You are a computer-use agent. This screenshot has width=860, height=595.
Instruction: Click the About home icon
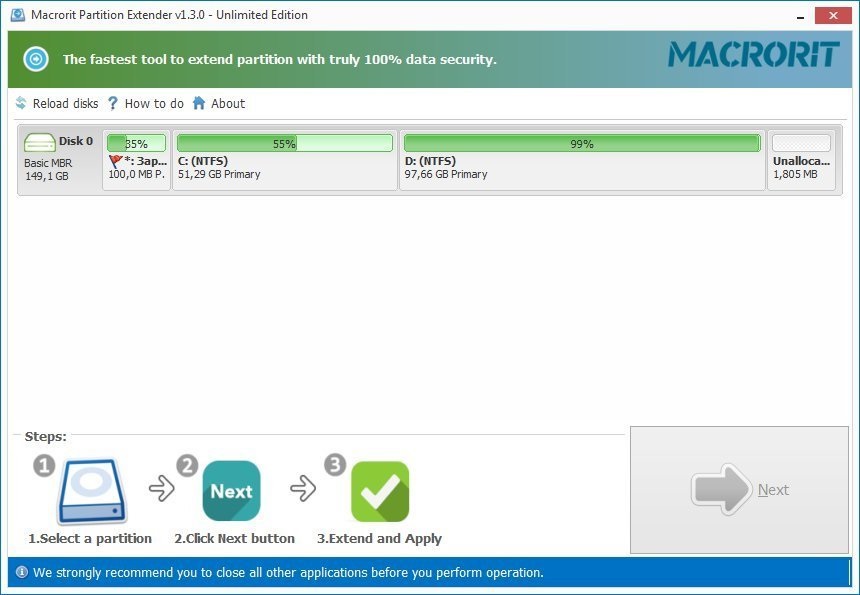click(x=199, y=103)
